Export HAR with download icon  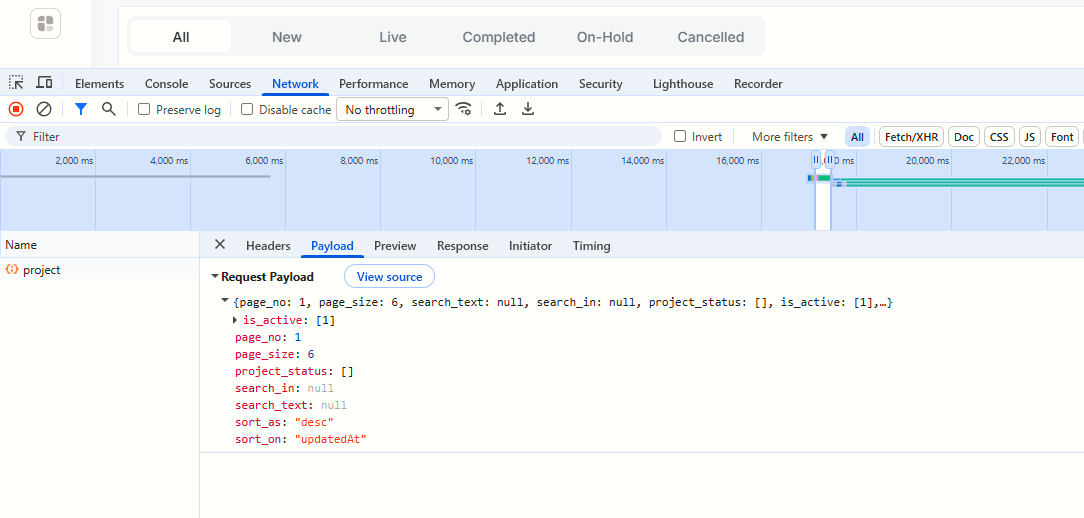528,109
